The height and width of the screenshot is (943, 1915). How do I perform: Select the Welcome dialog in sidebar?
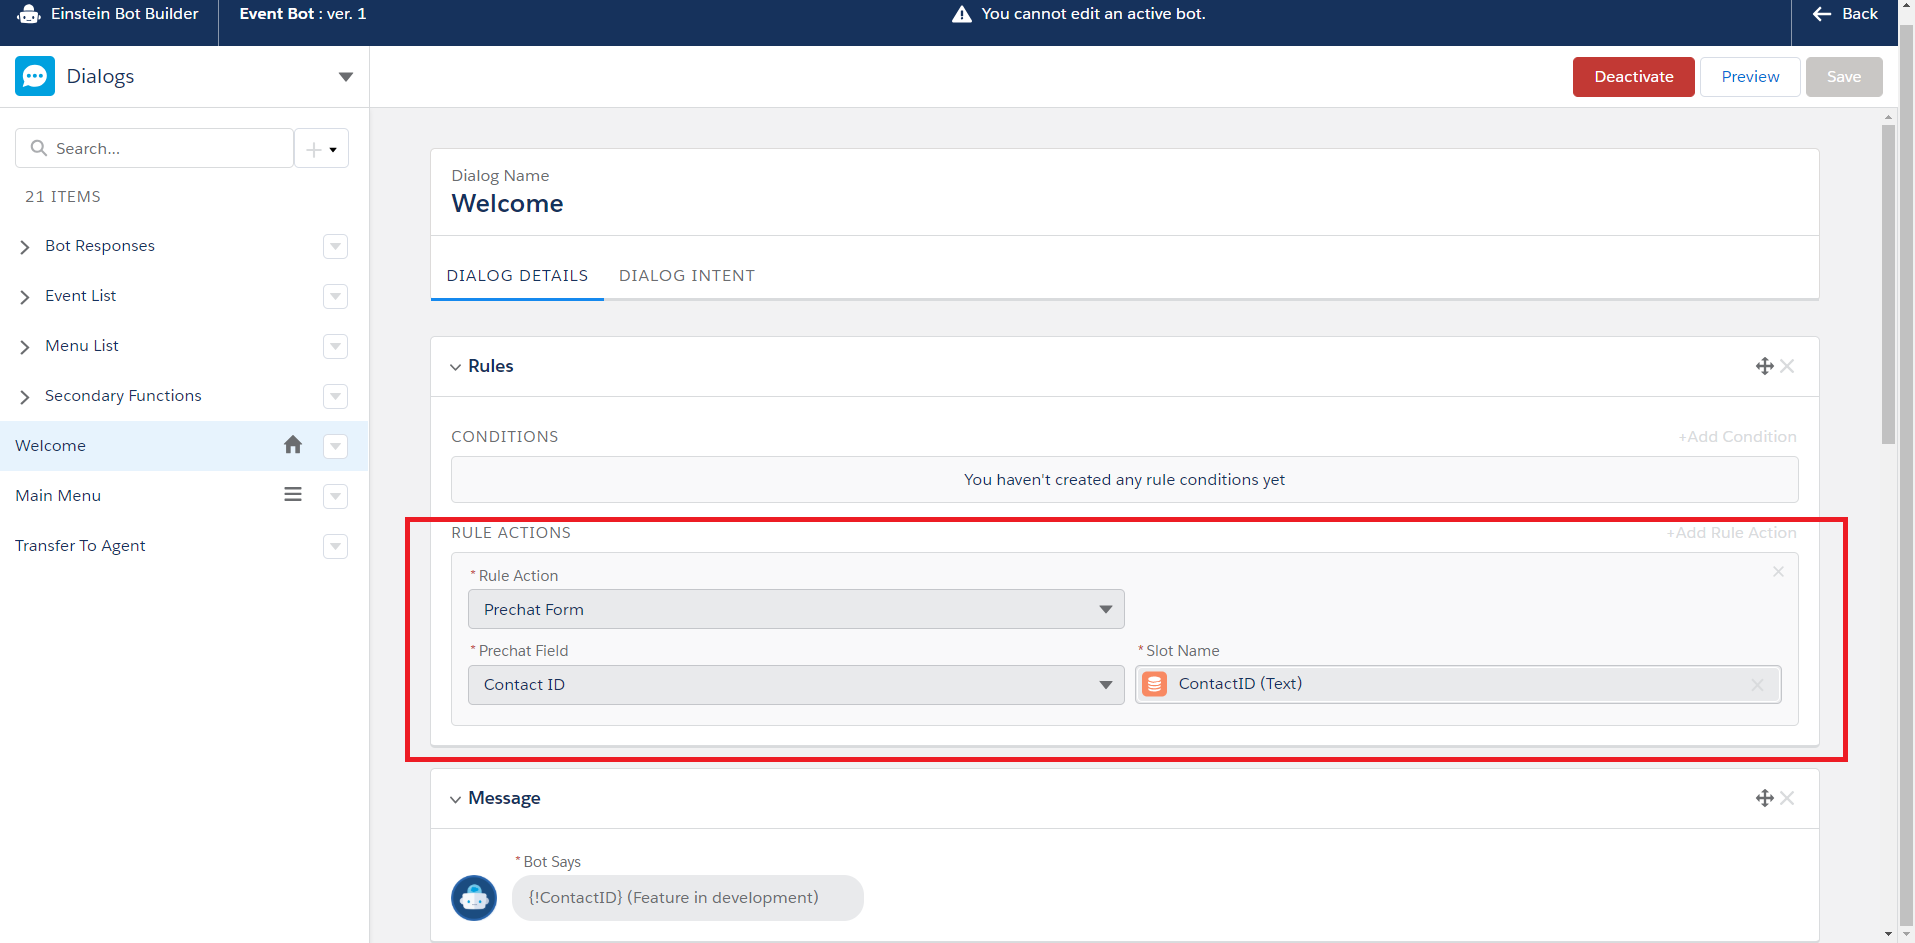coord(184,446)
